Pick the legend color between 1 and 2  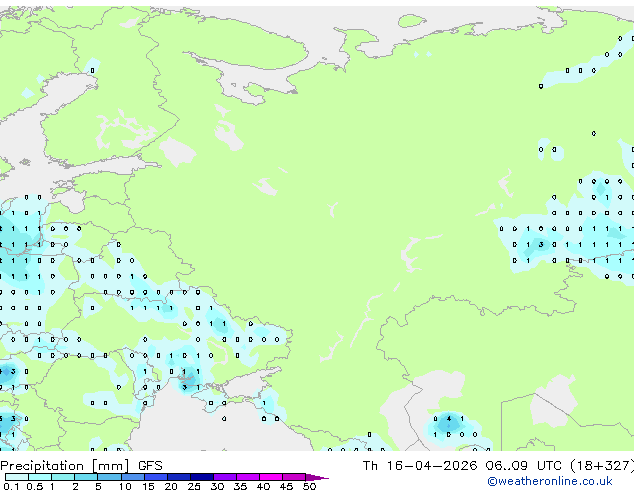63,477
